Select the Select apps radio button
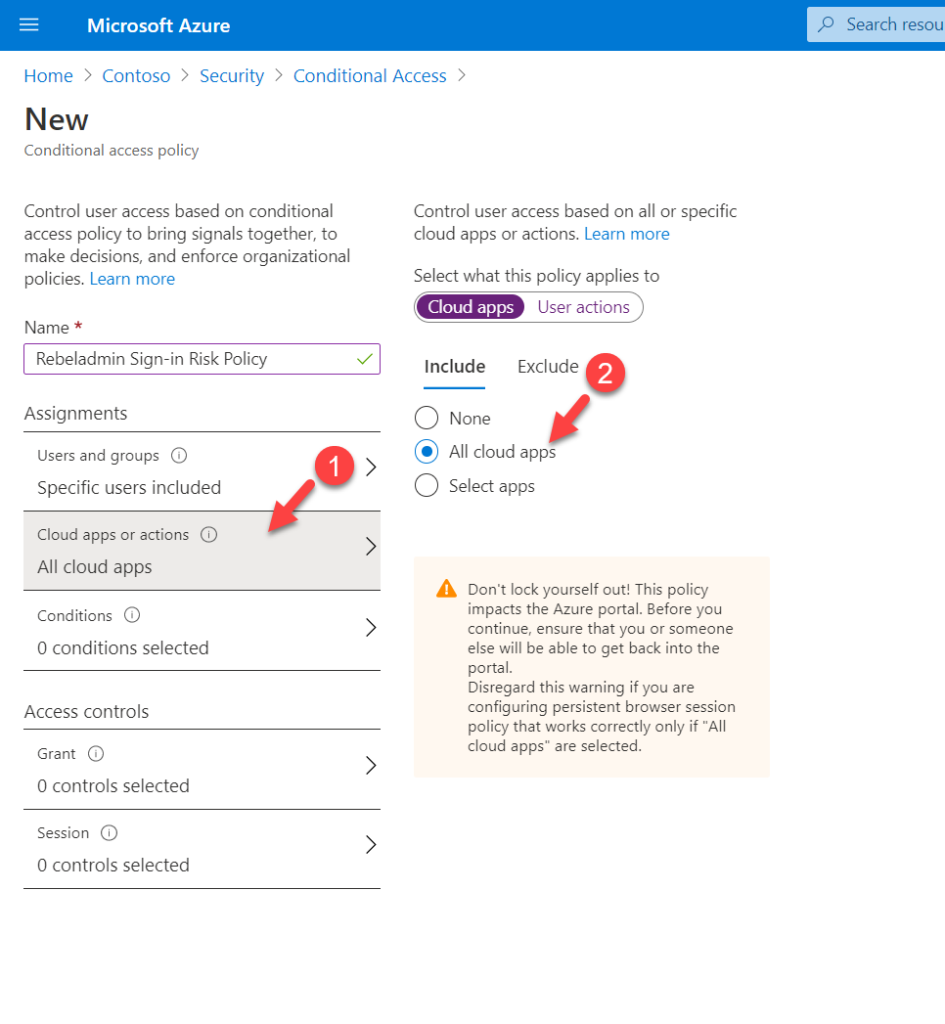Image resolution: width=945 pixels, height=1024 pixels. [426, 485]
